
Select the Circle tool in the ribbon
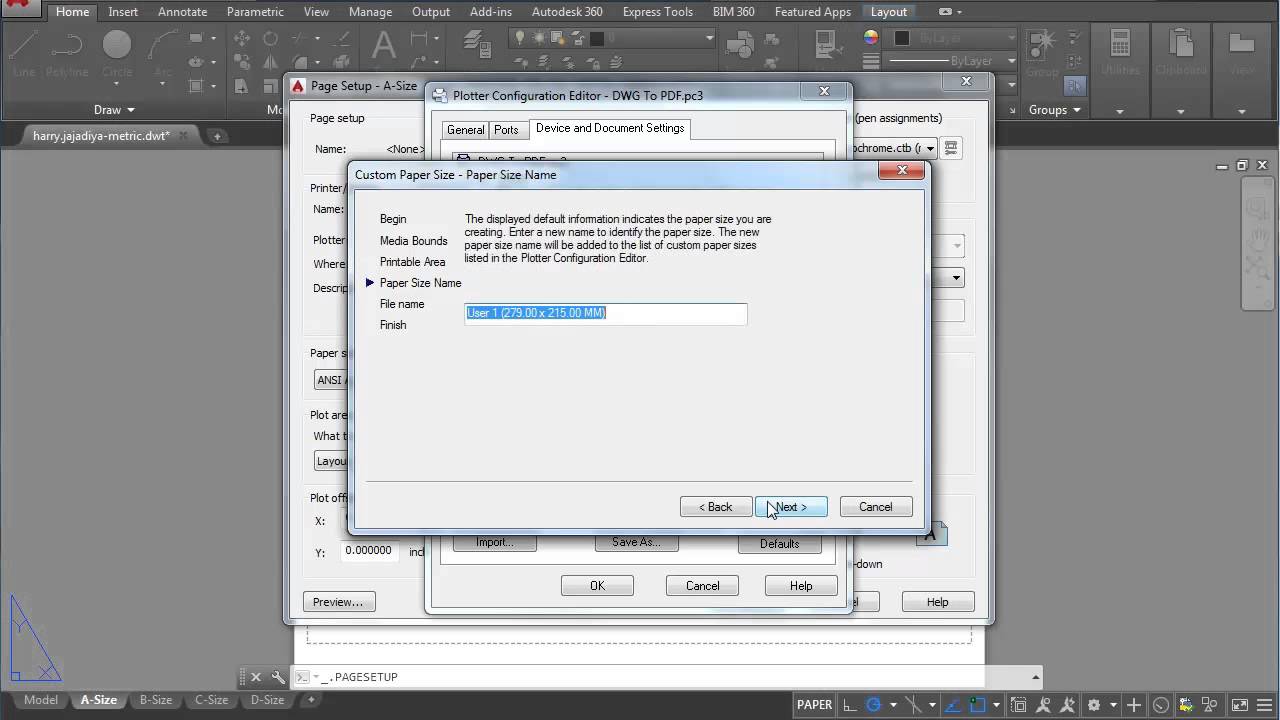pyautogui.click(x=117, y=52)
